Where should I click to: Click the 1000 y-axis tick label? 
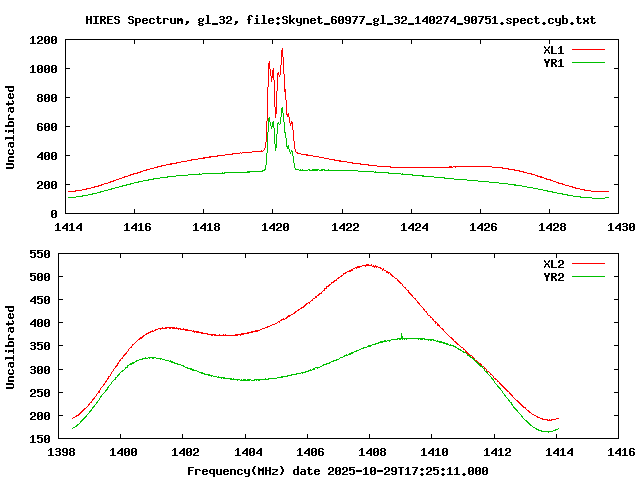tap(43, 69)
